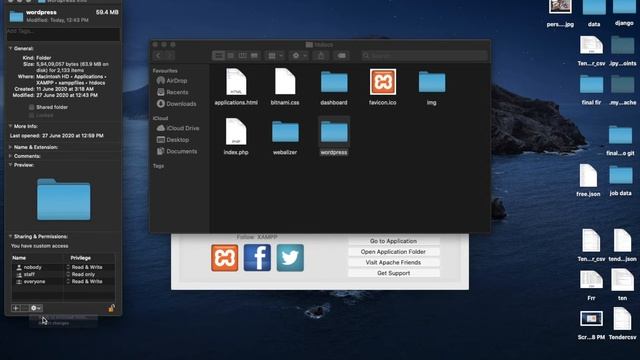Click the large folder preview image
Screen dimensions: 640x360
(x=64, y=199)
